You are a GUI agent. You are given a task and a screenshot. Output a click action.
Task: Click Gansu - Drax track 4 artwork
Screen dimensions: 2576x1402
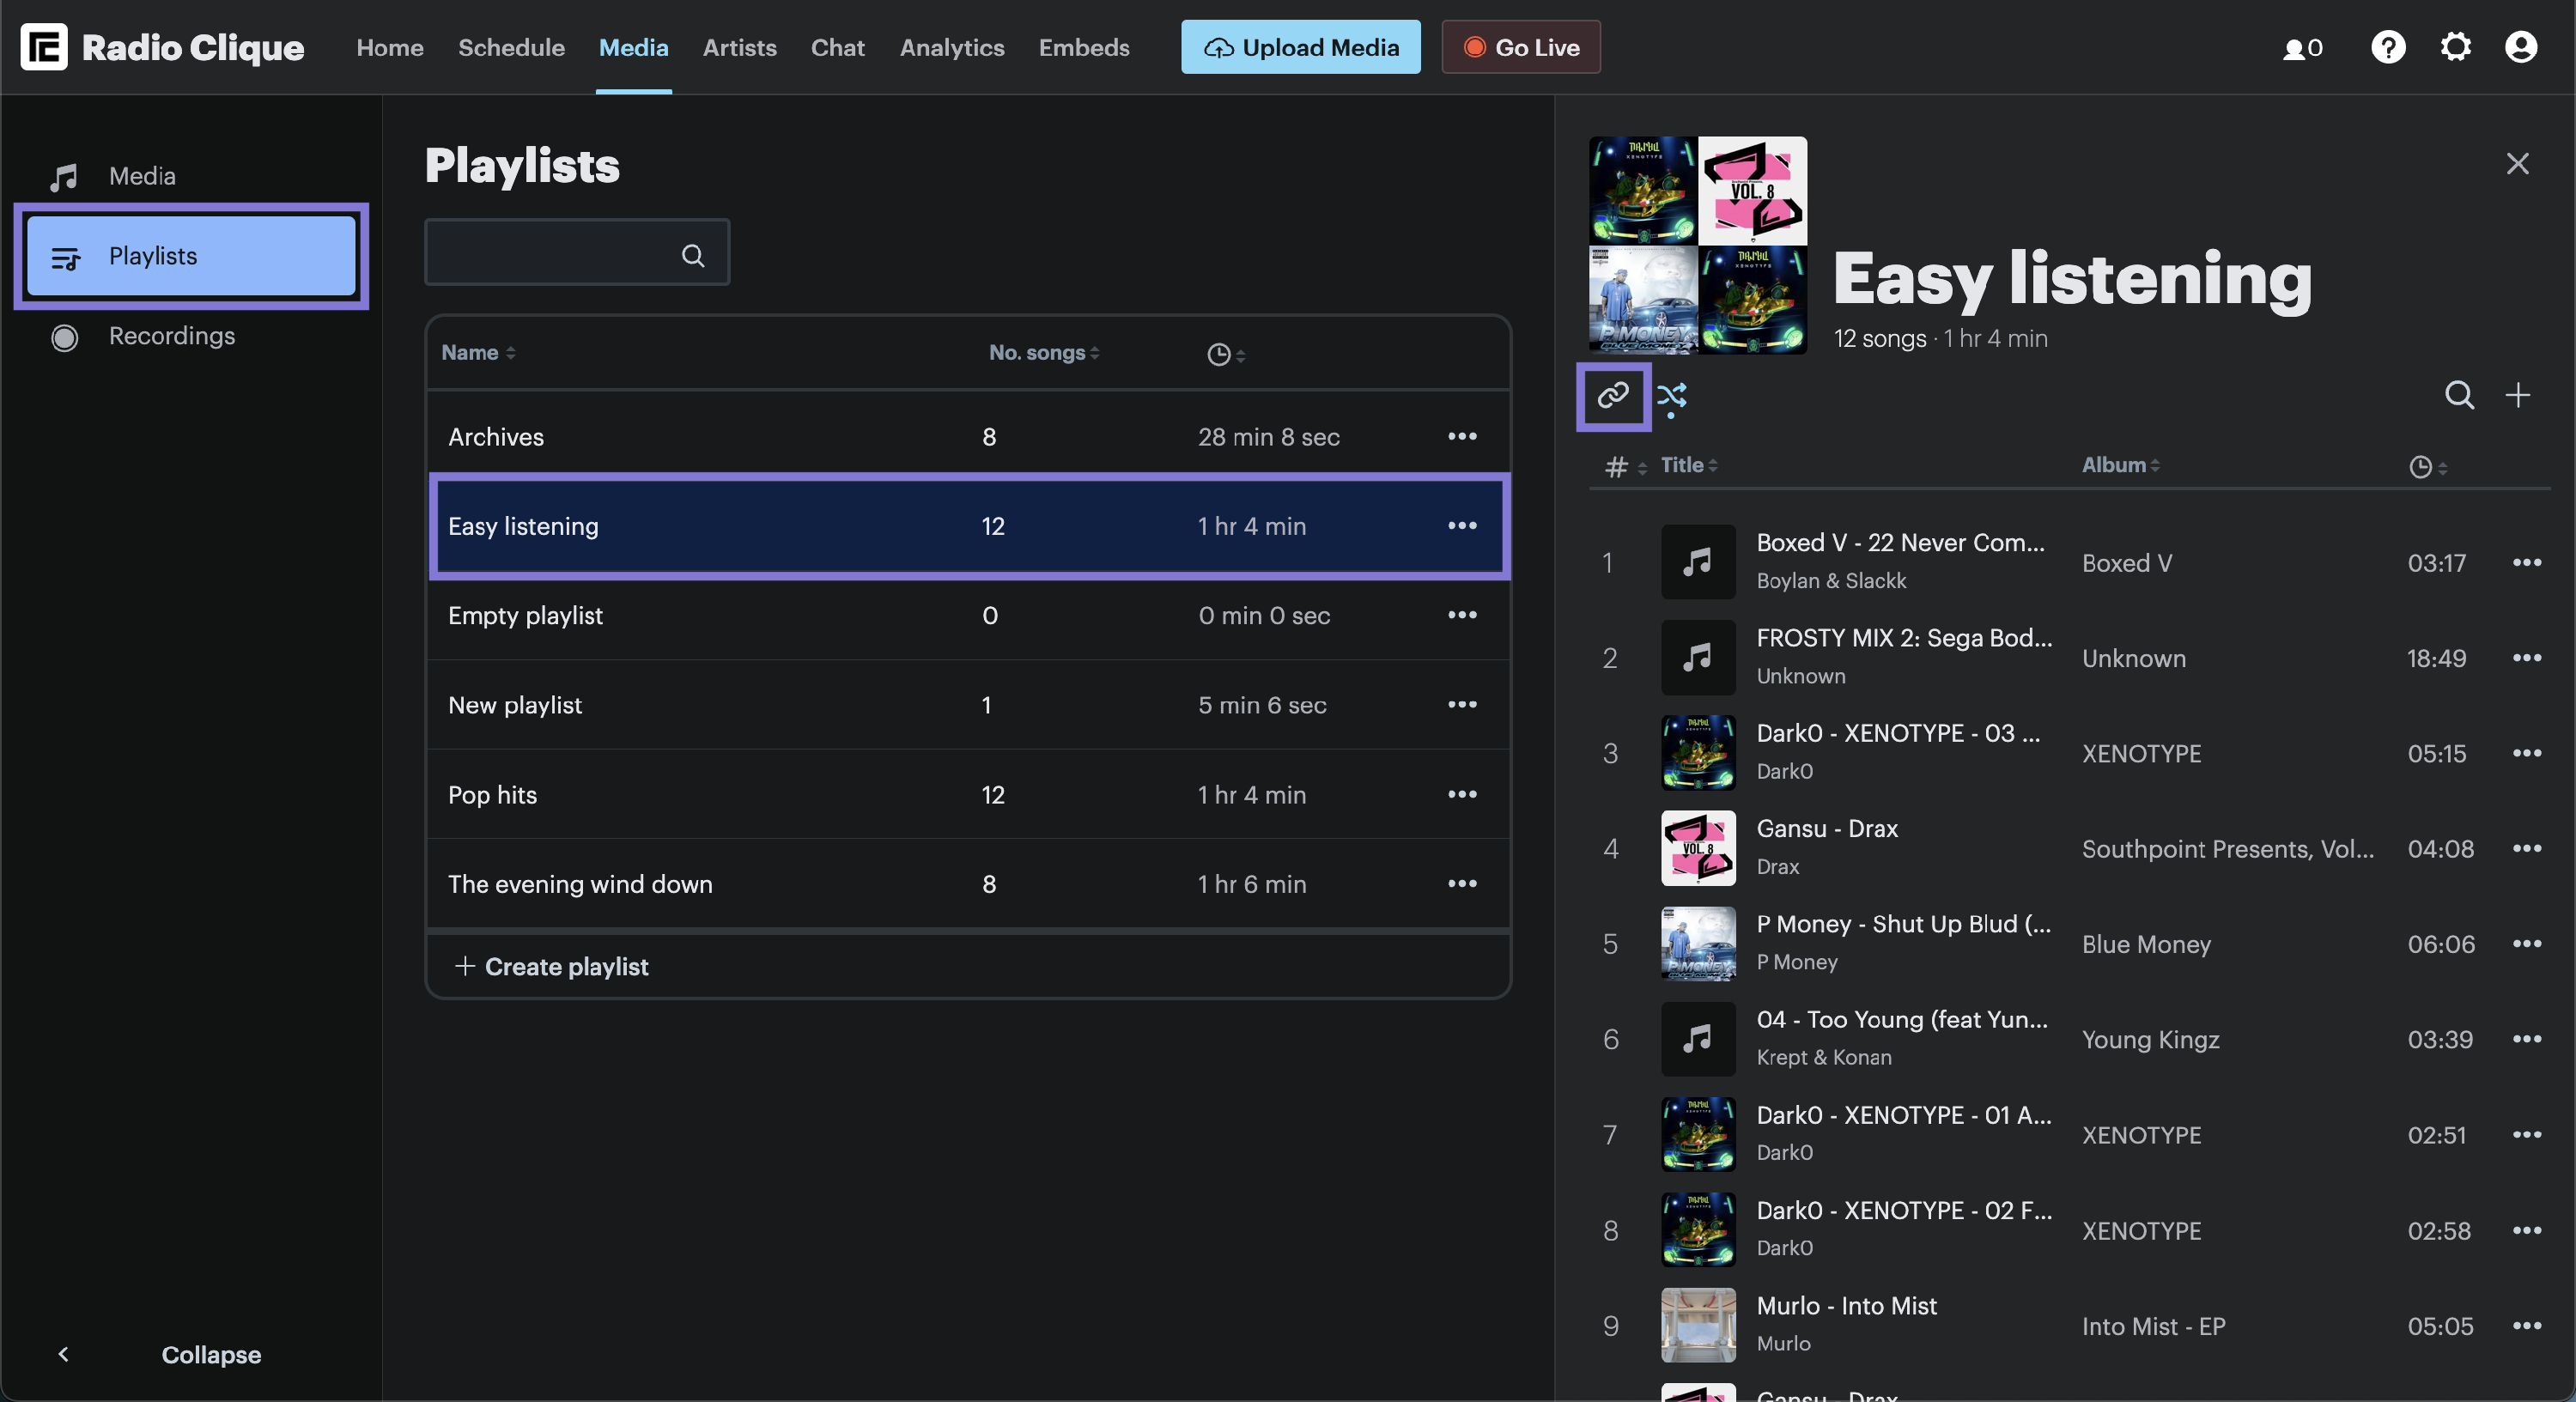pos(1697,848)
